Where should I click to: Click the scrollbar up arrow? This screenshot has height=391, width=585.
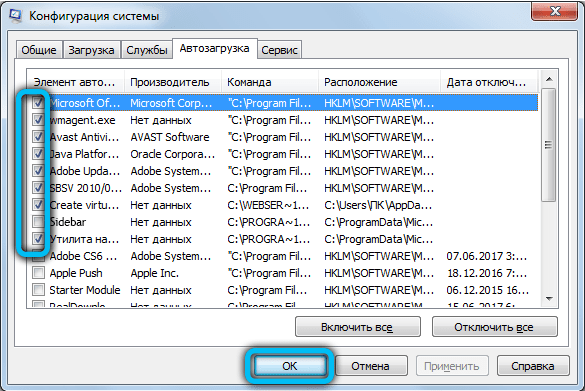(549, 79)
